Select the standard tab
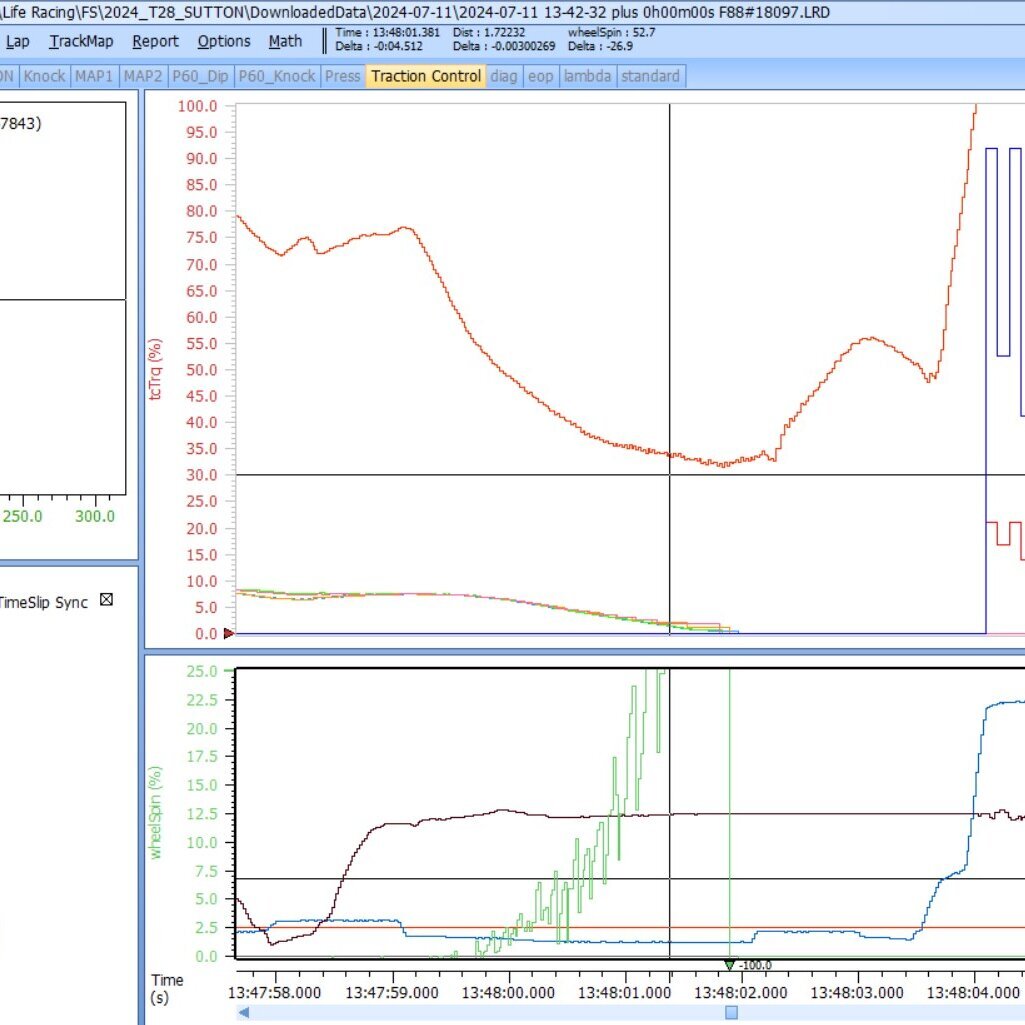 [x=650, y=76]
